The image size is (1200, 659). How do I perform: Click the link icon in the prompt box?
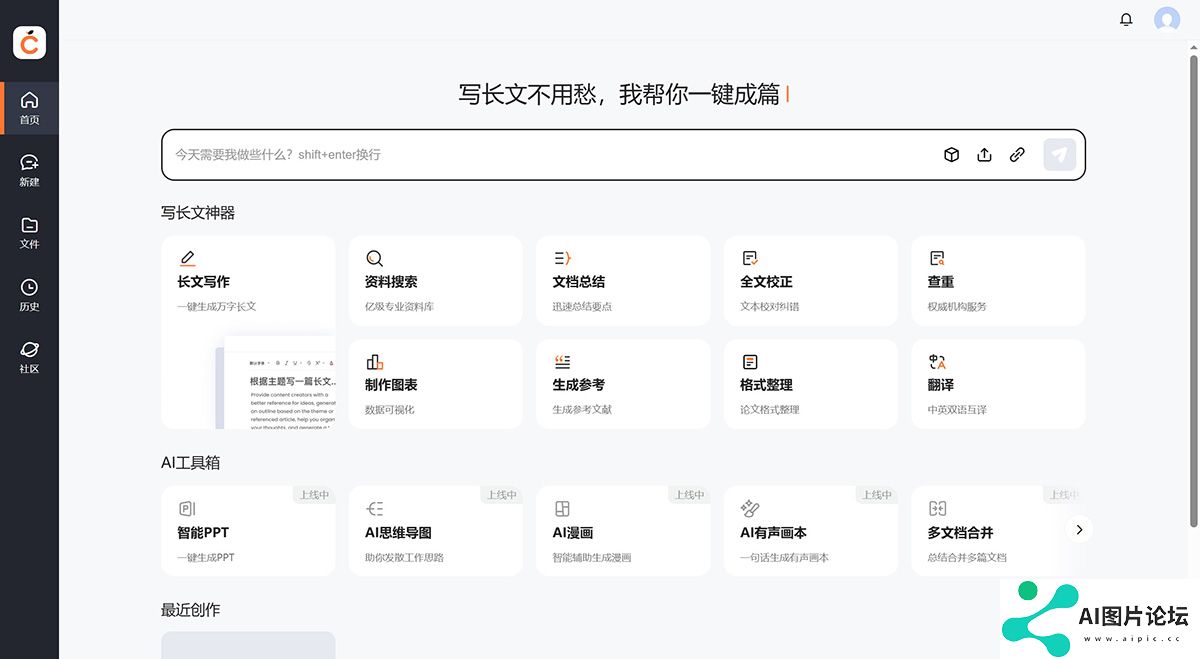pos(1017,155)
